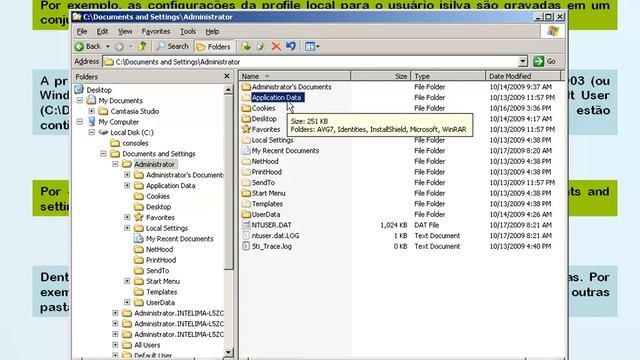
Task: Expand All Users in folder tree
Action: pyautogui.click(x=116, y=345)
